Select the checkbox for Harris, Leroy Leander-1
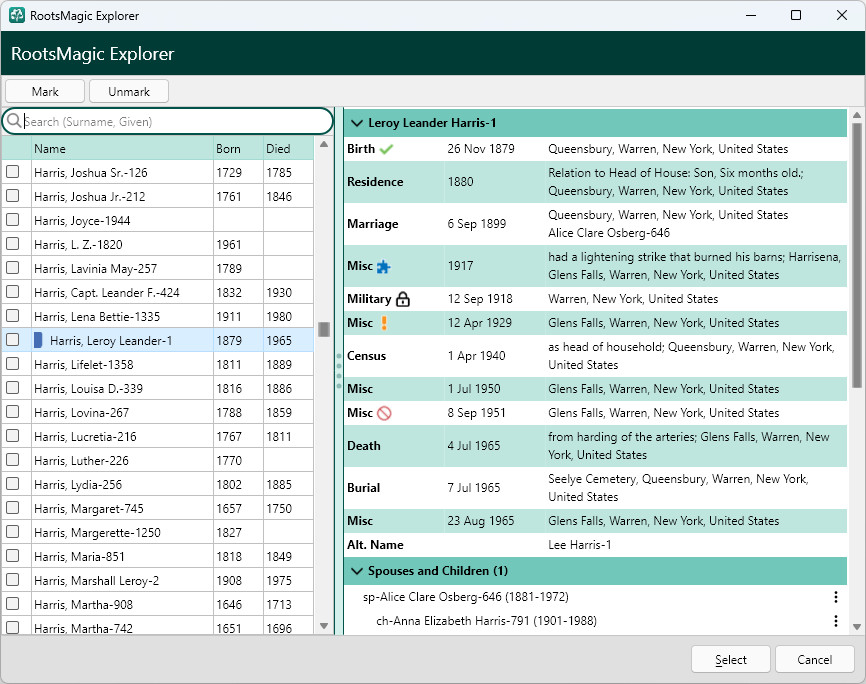Image resolution: width=866 pixels, height=684 pixels. [13, 340]
